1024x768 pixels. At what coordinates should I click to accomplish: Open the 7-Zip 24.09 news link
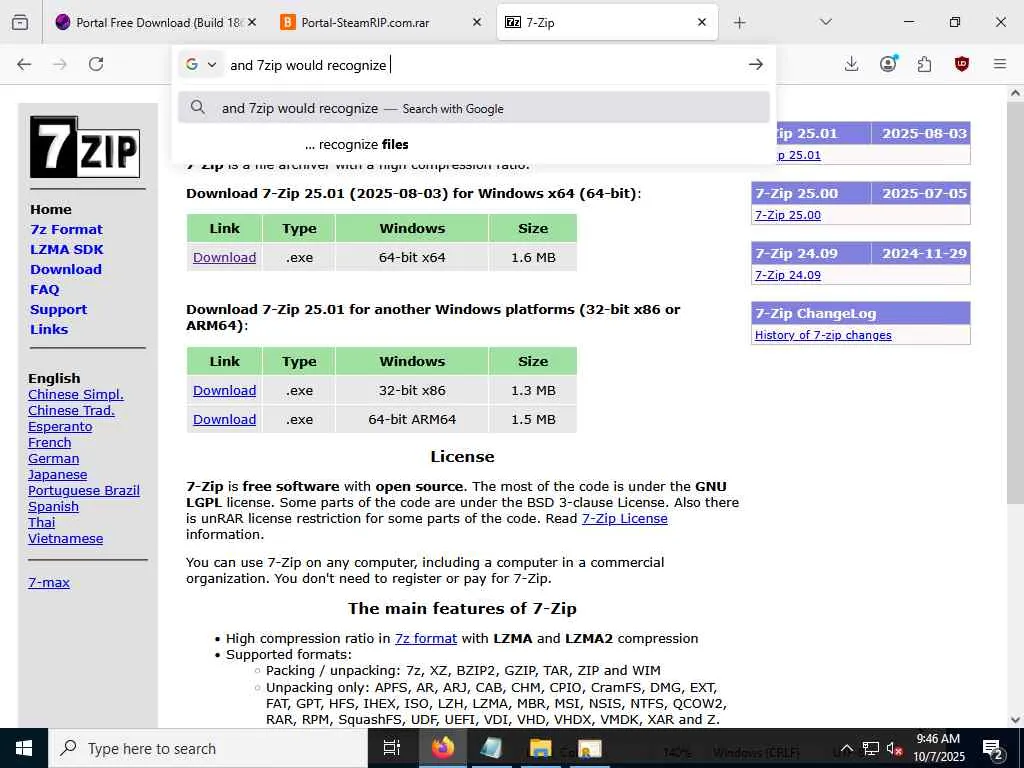coord(788,275)
